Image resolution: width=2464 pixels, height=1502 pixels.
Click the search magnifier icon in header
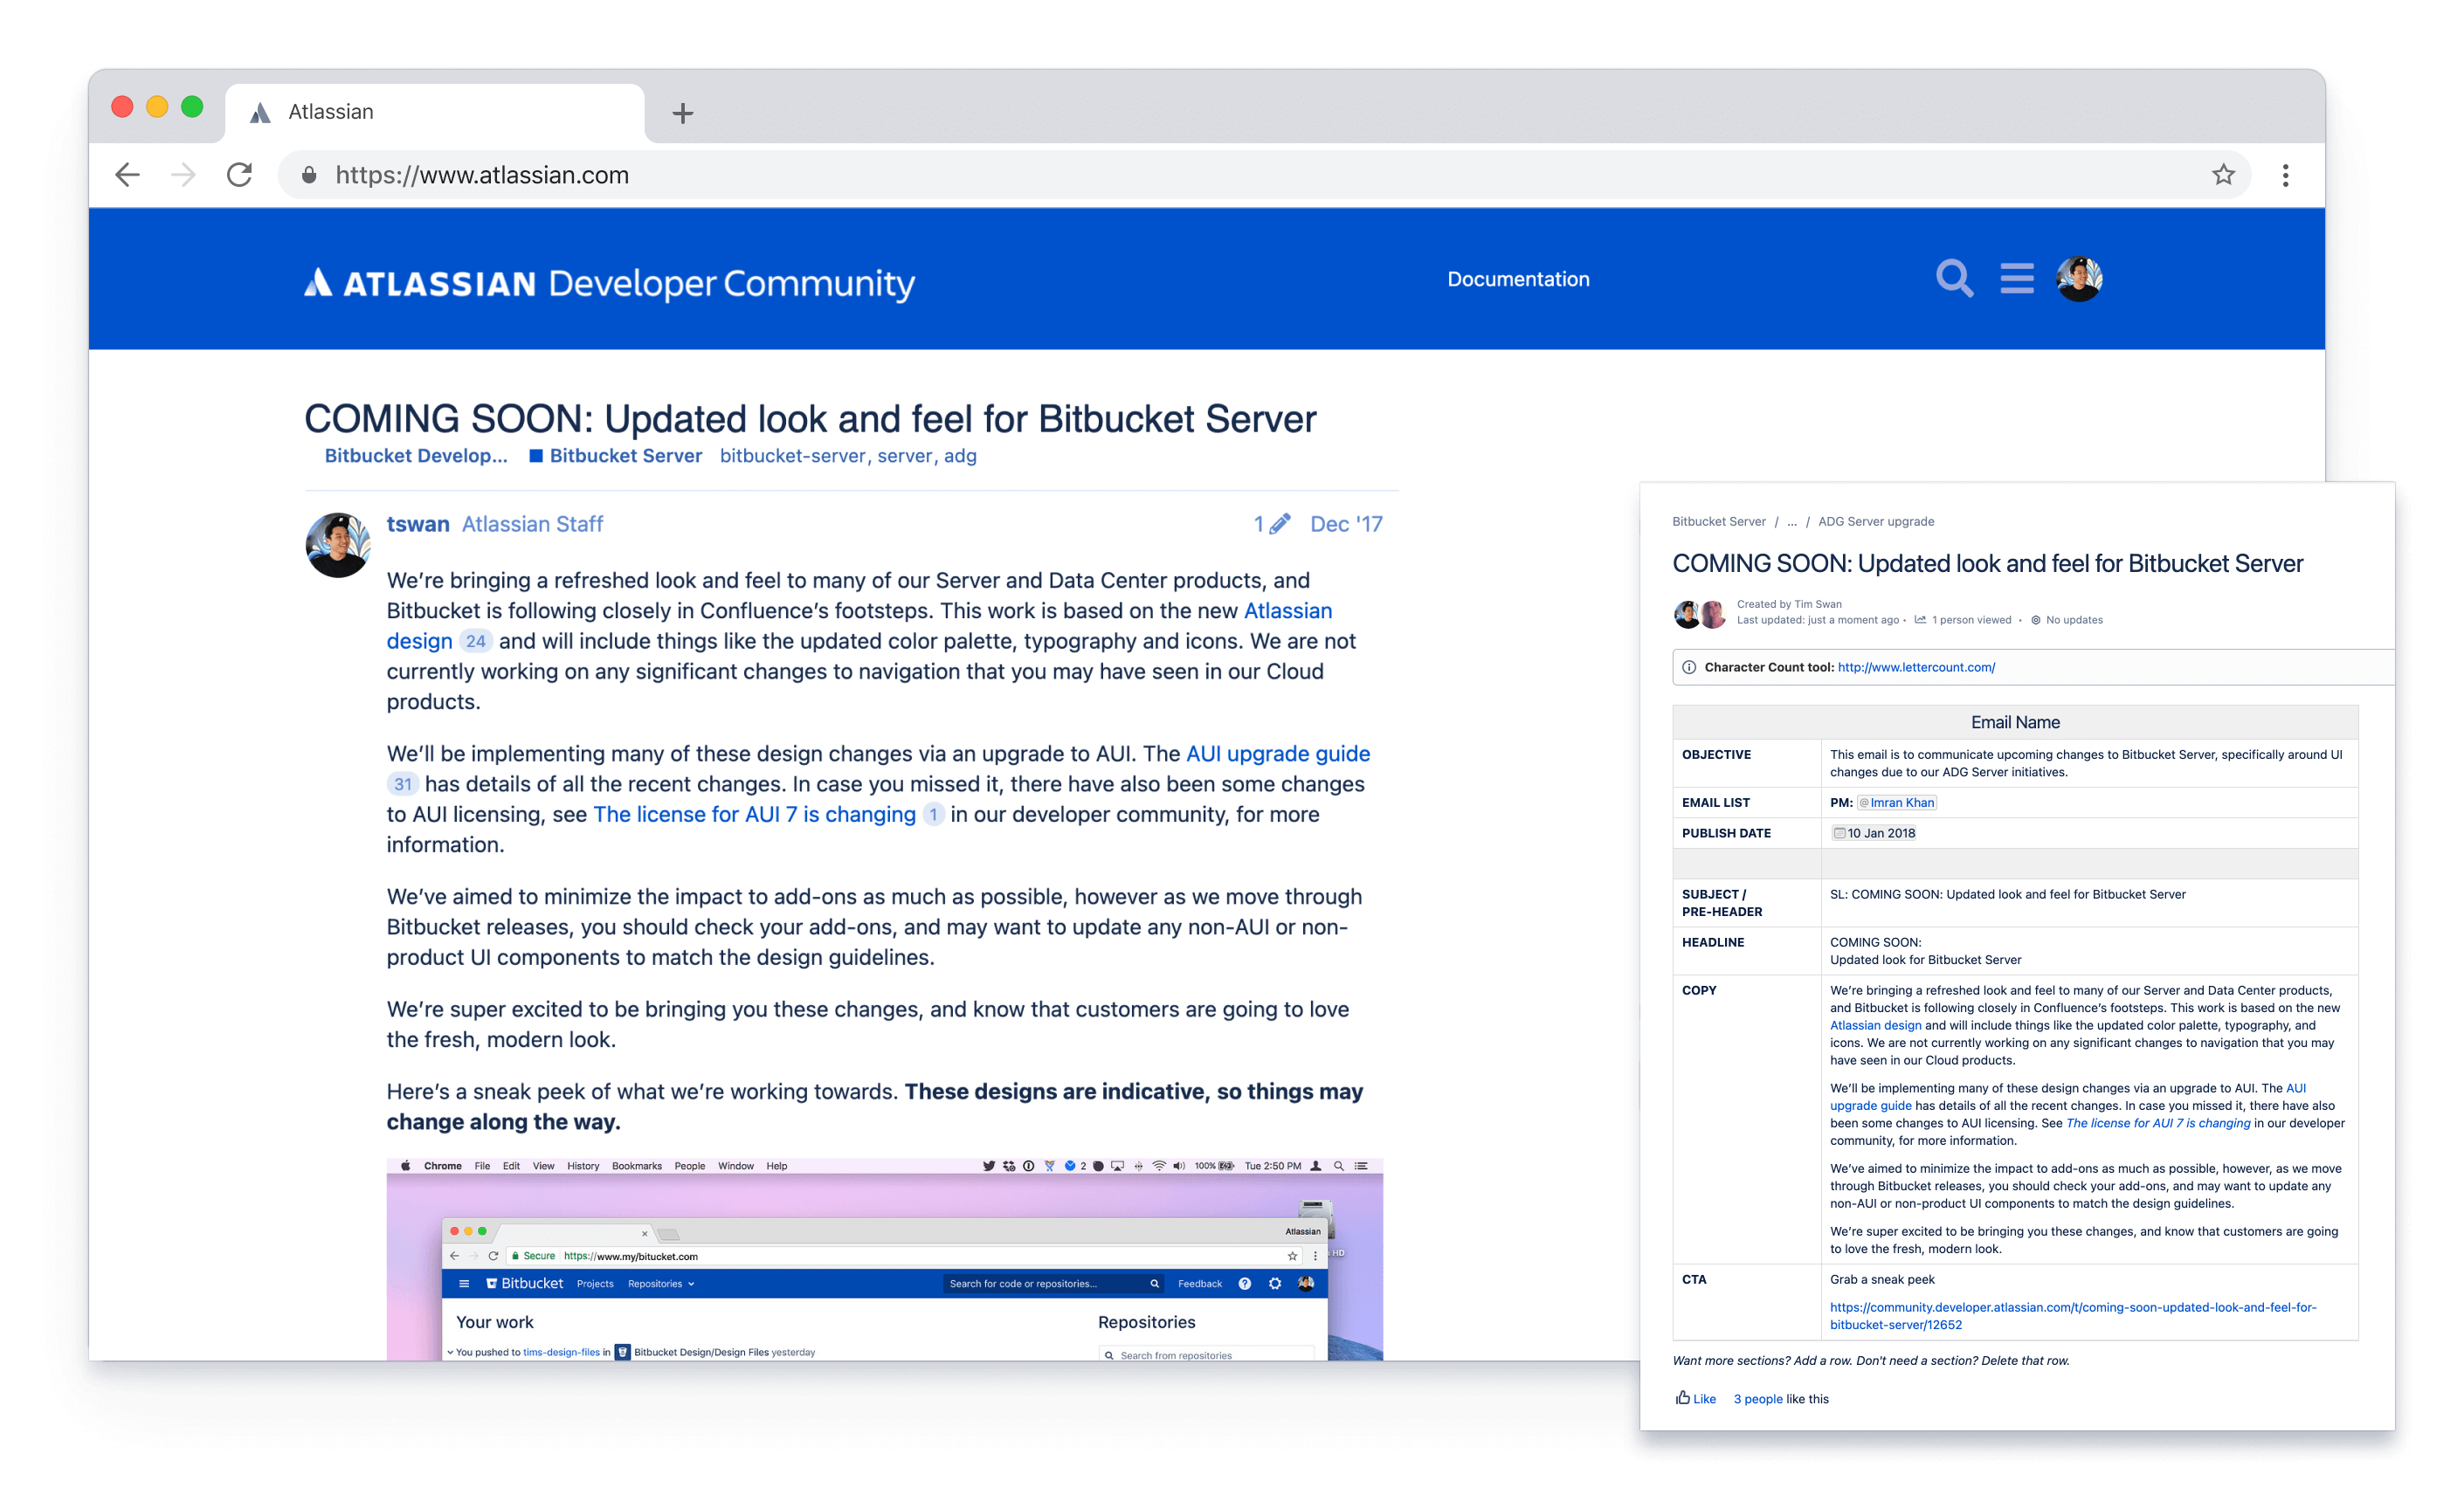point(1953,278)
